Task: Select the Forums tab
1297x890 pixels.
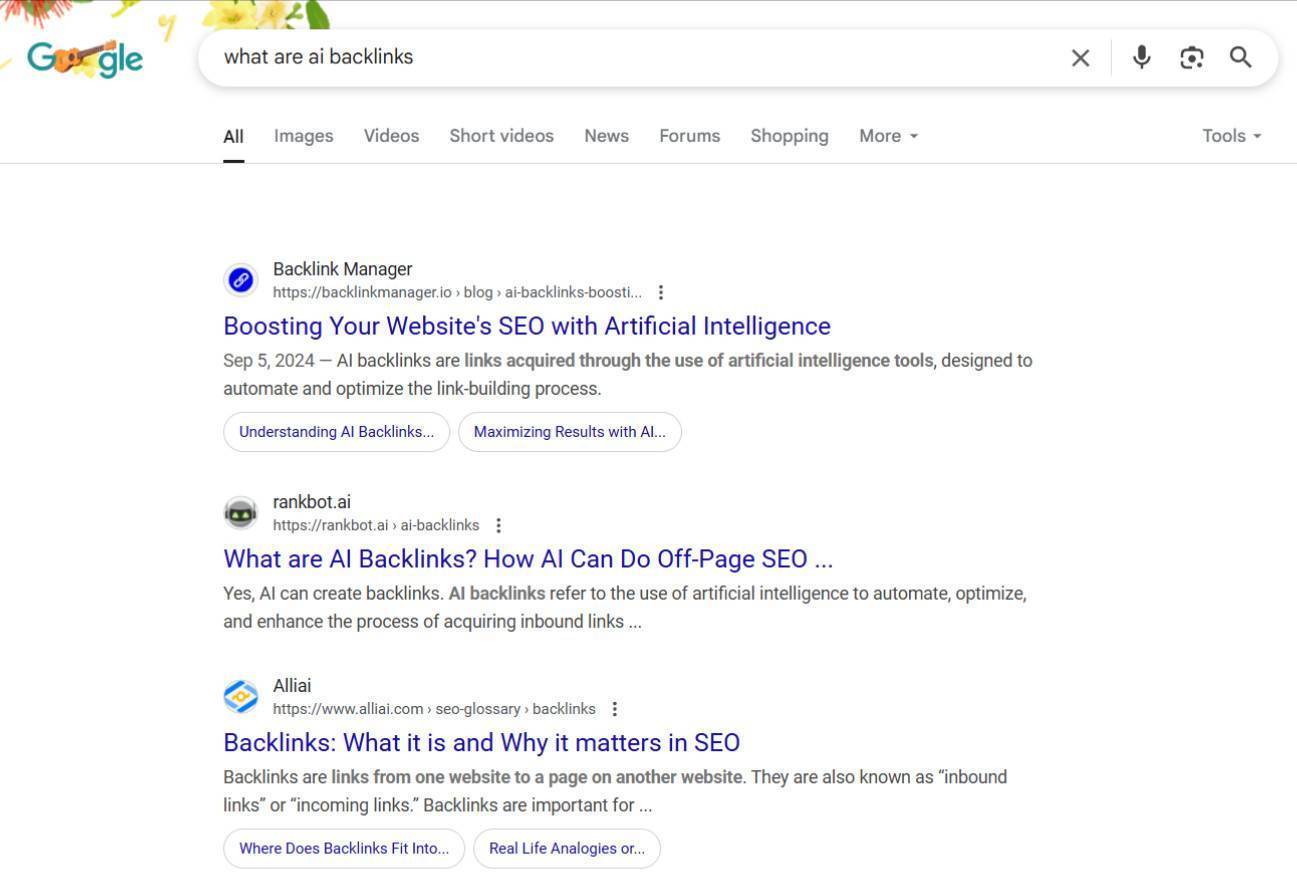Action: (x=689, y=136)
